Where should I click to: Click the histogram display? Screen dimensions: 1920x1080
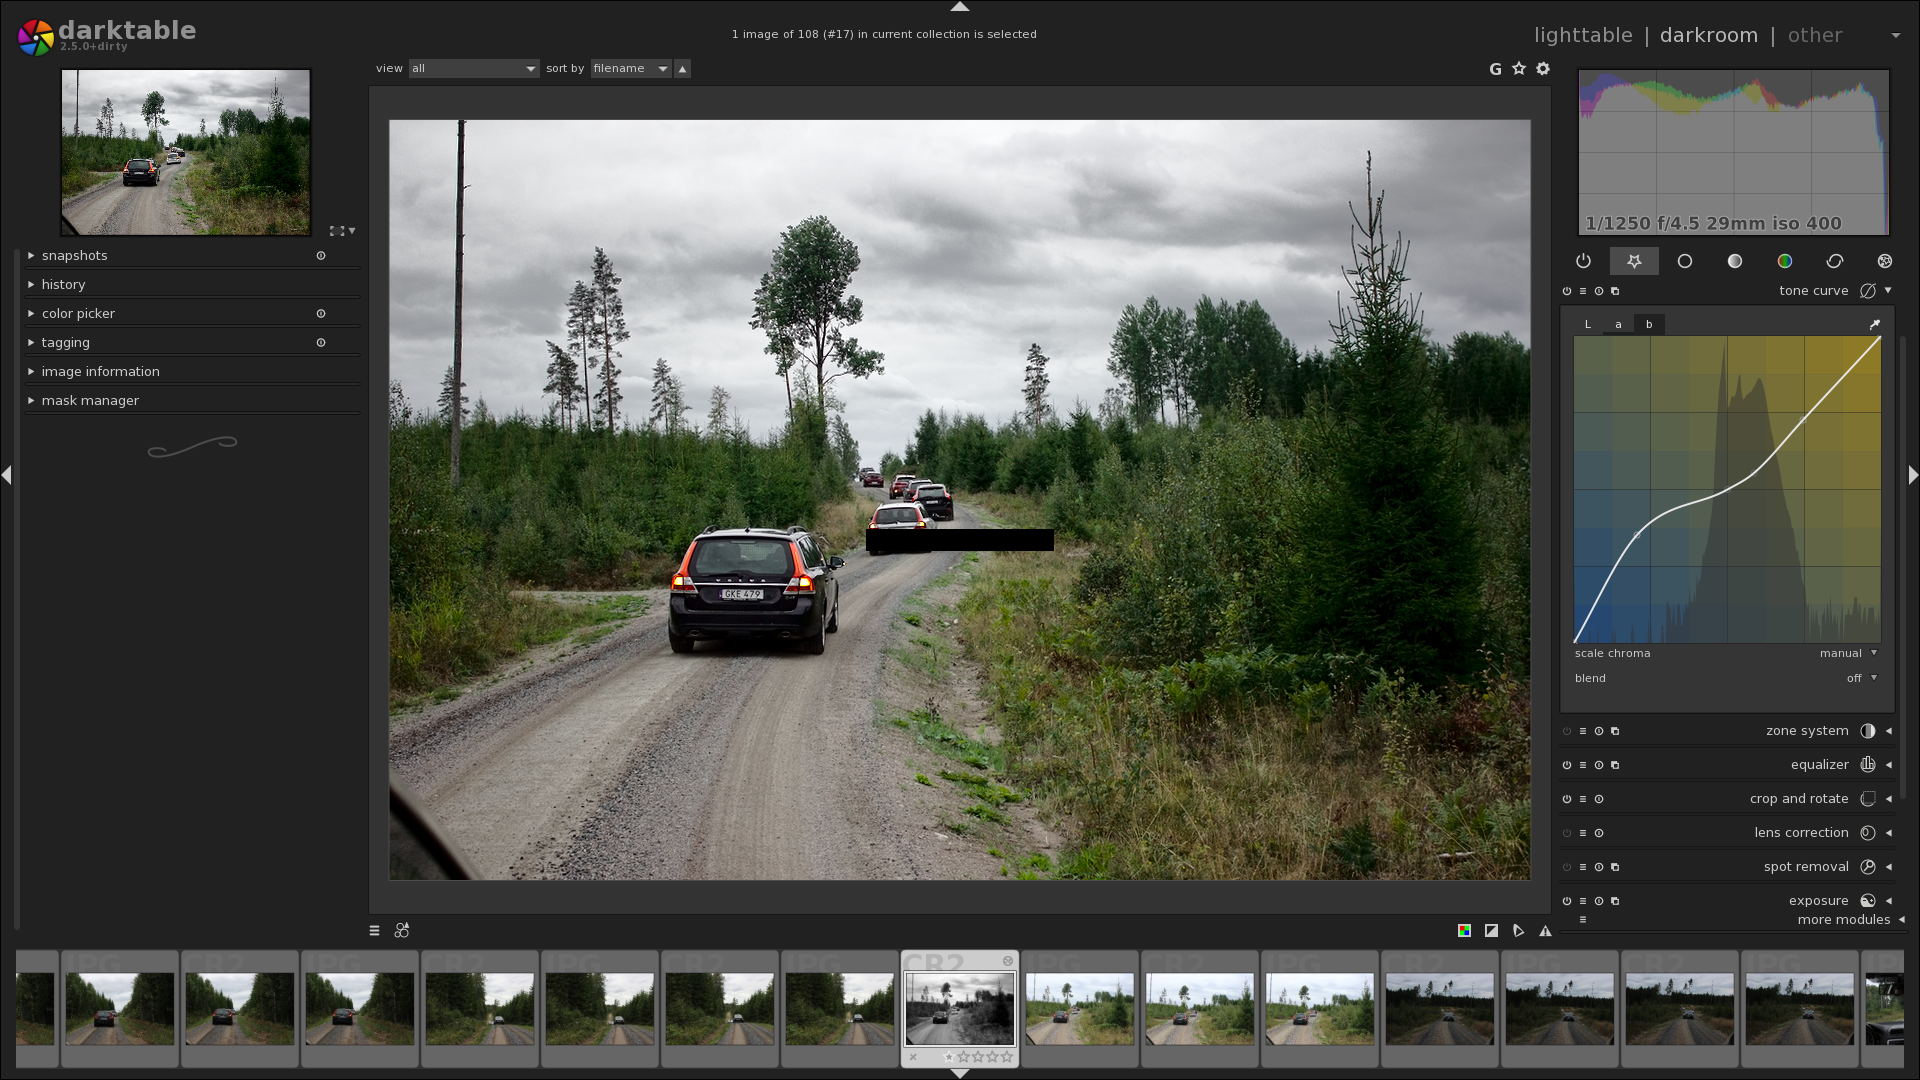click(1733, 152)
